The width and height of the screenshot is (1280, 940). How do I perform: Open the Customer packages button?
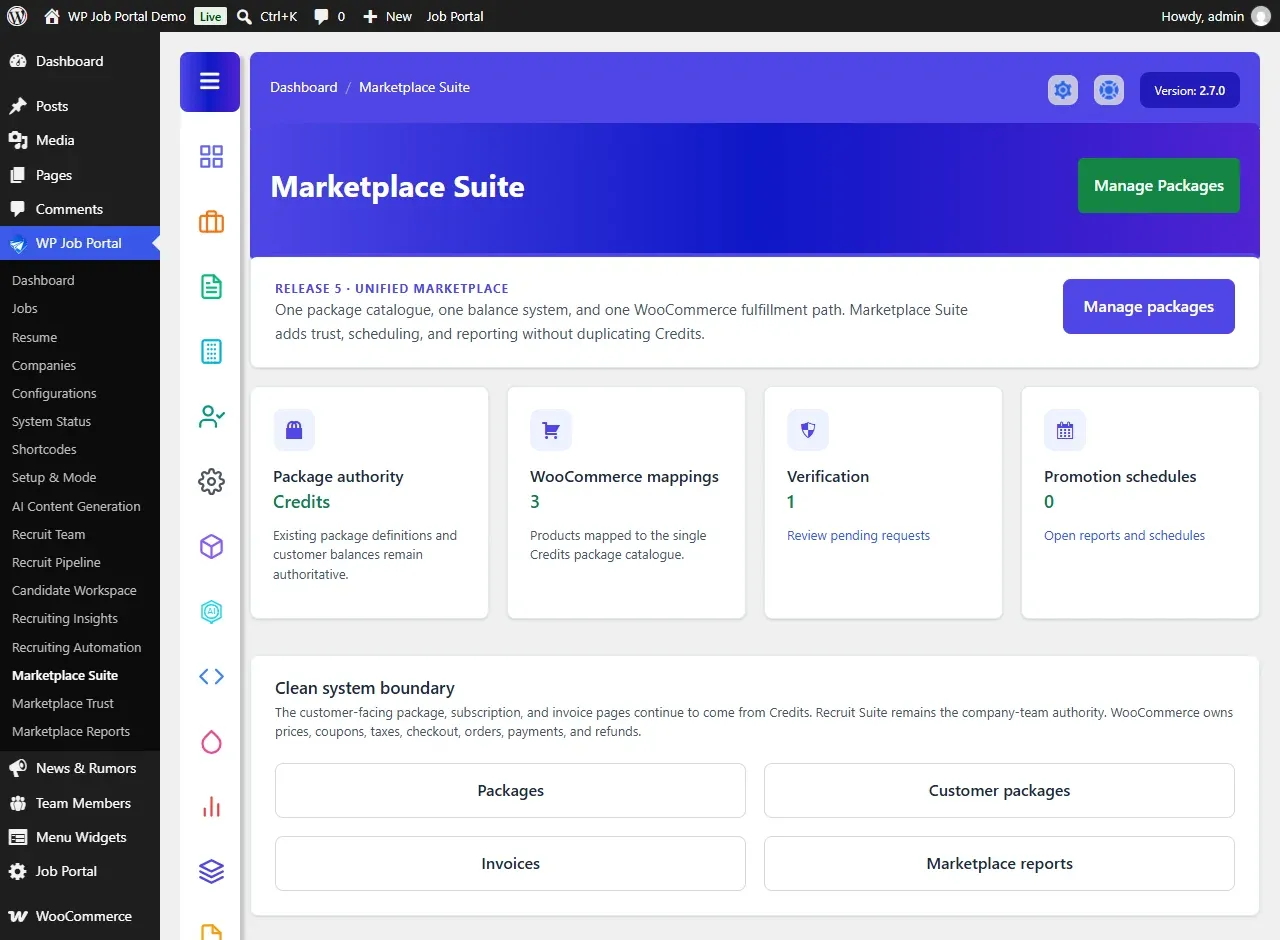pos(999,791)
